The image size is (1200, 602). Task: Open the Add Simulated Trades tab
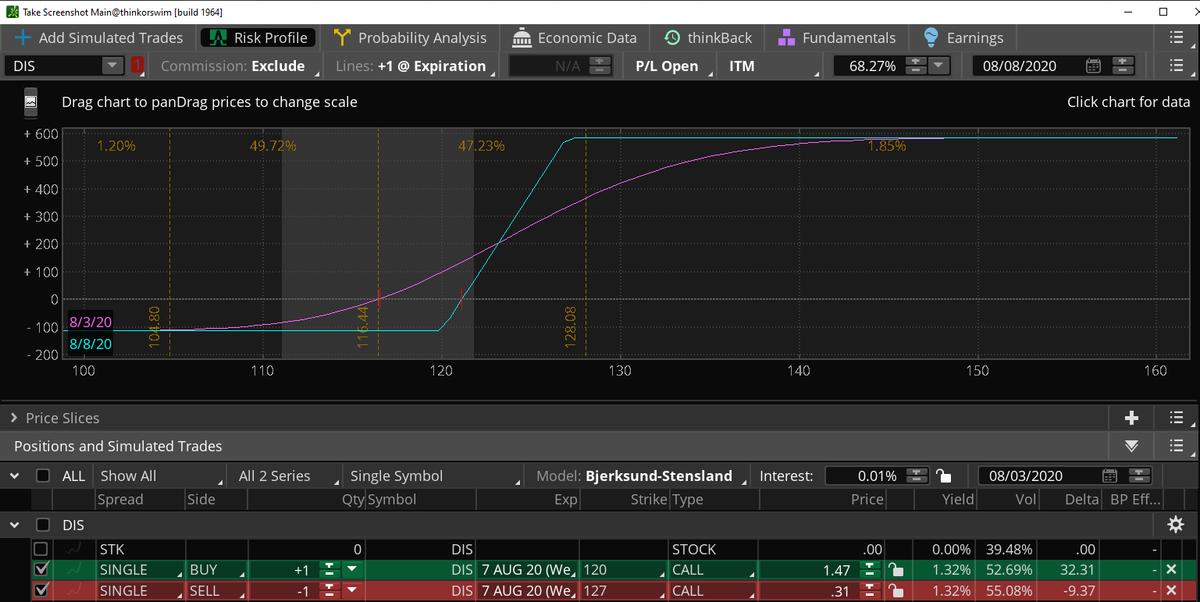coord(99,38)
